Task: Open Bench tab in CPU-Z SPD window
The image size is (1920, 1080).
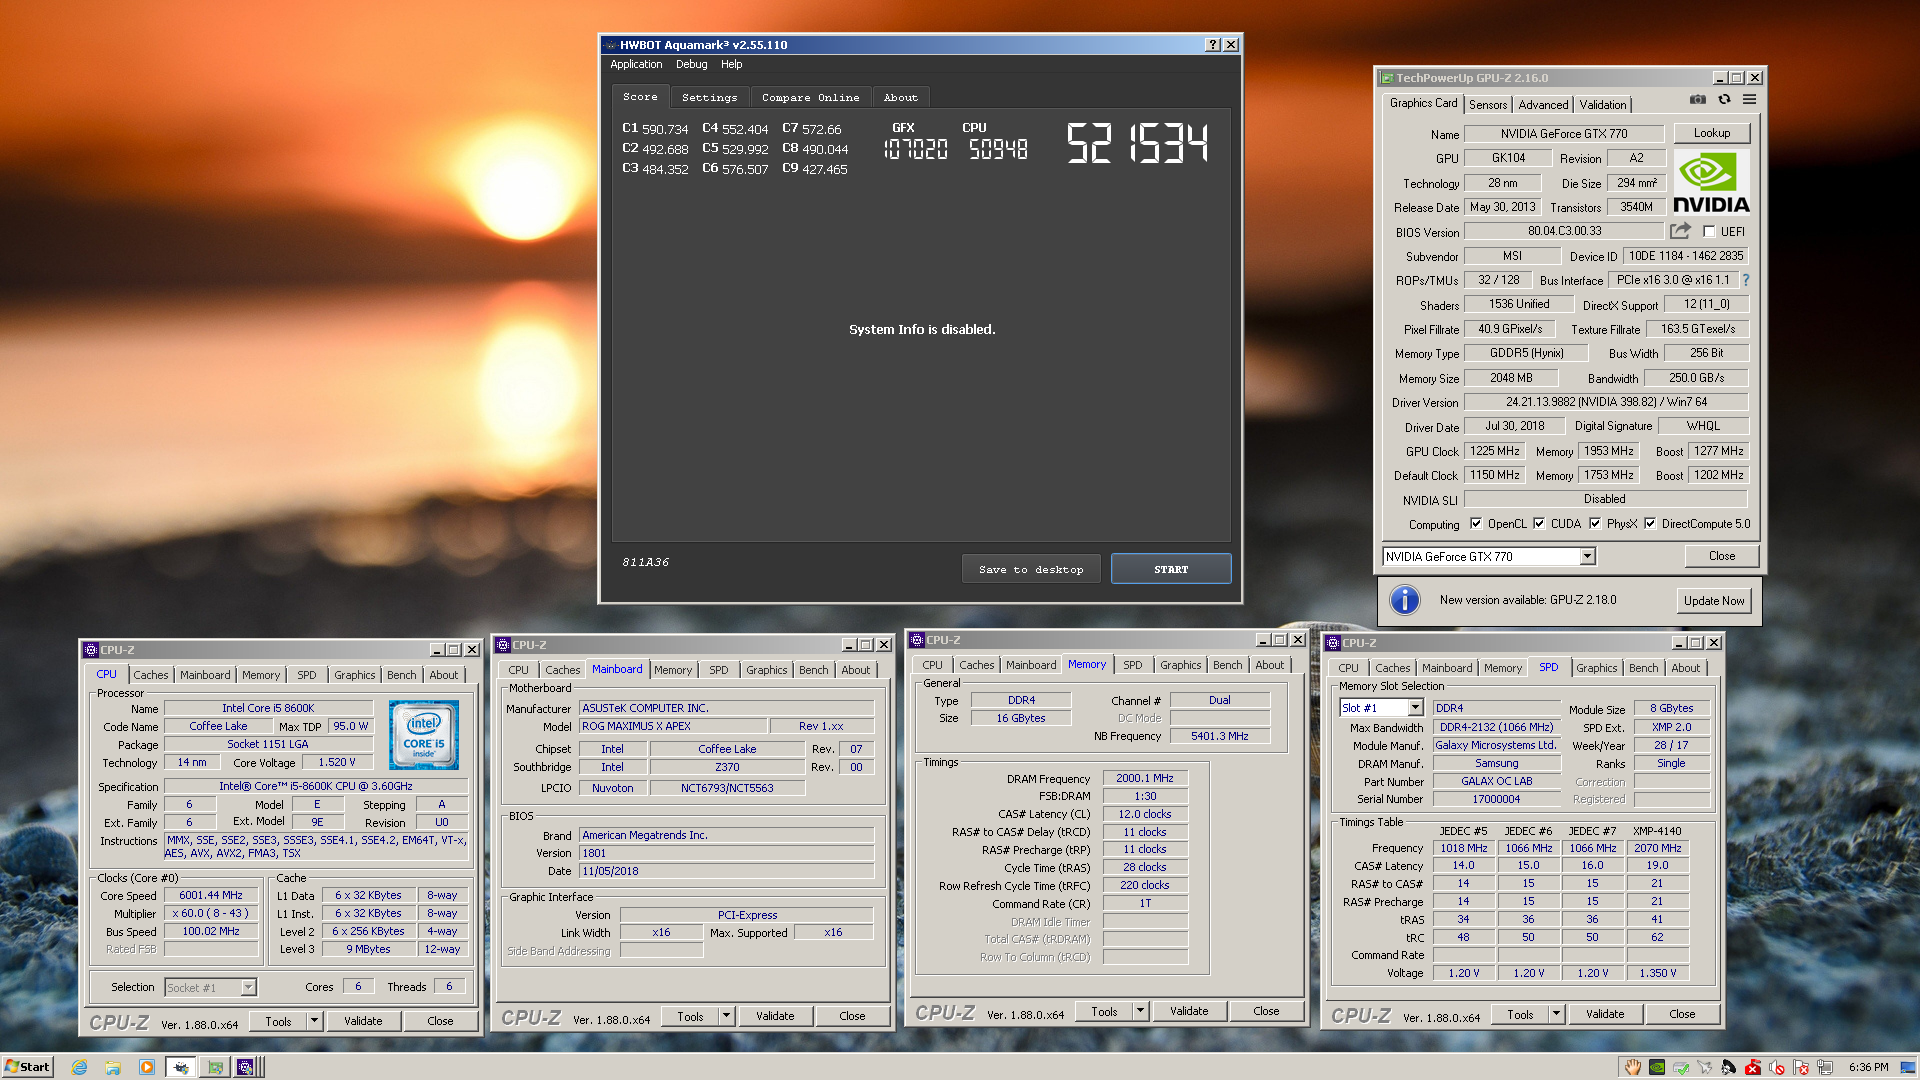Action: [1643, 668]
